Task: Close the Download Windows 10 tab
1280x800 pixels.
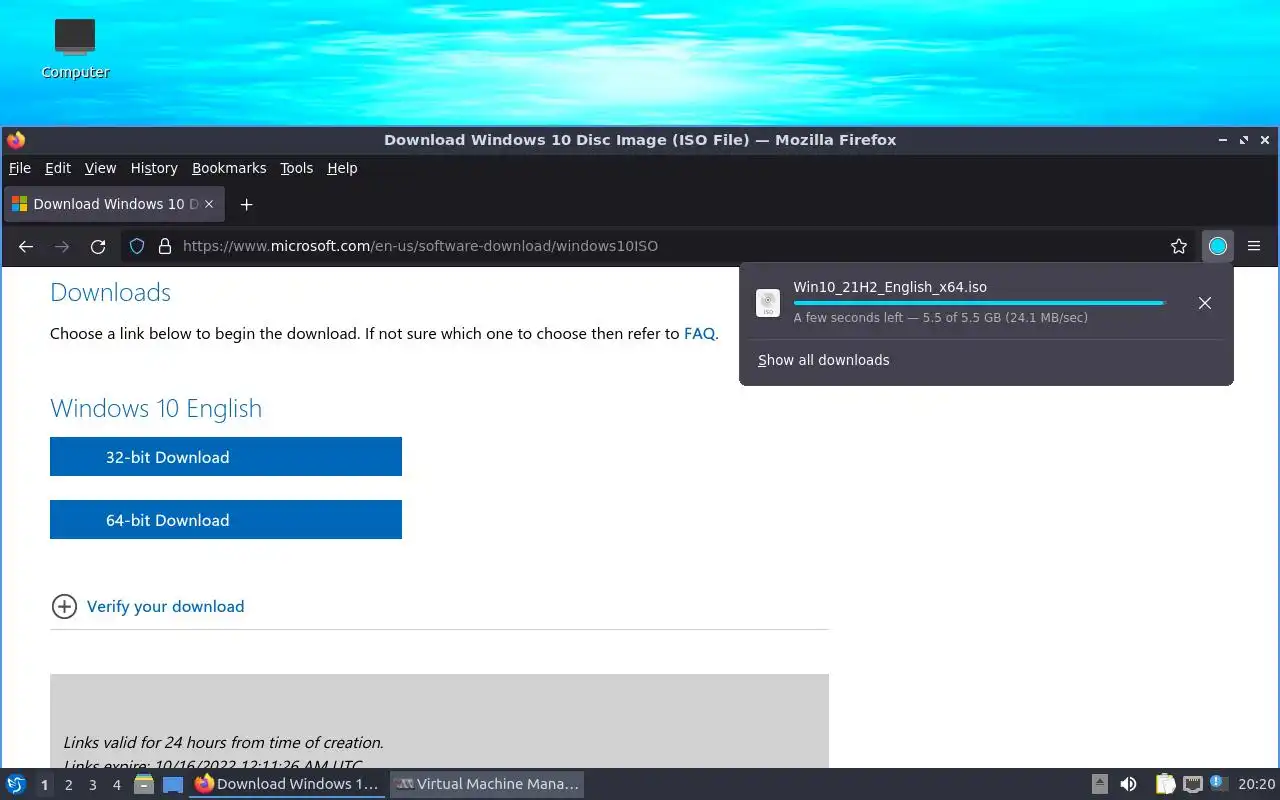Action: point(209,204)
